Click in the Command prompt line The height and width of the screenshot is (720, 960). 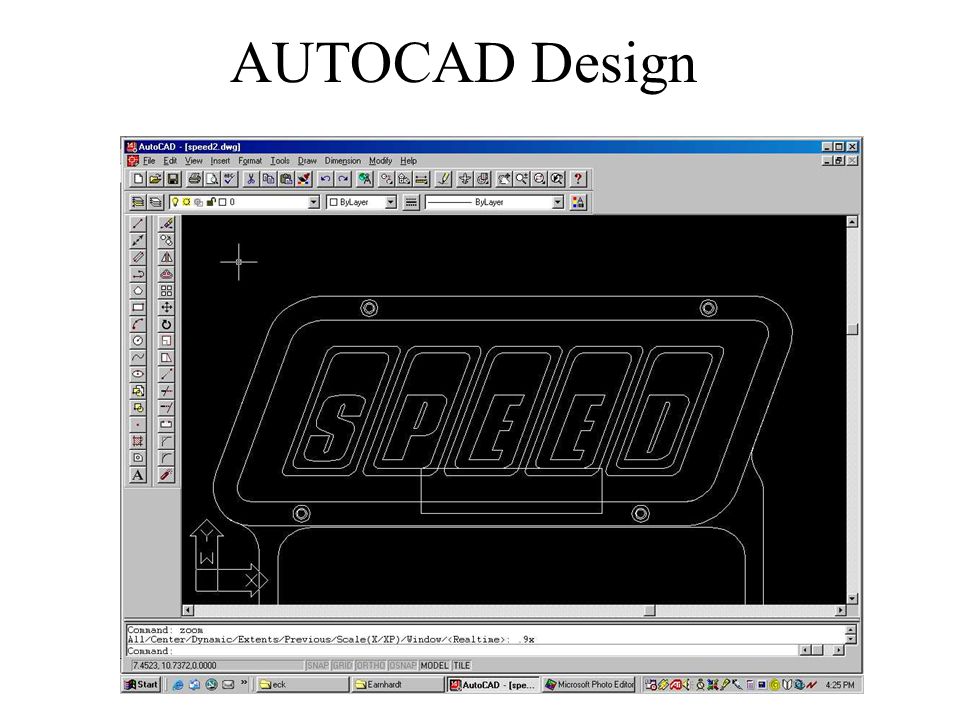coord(462,650)
